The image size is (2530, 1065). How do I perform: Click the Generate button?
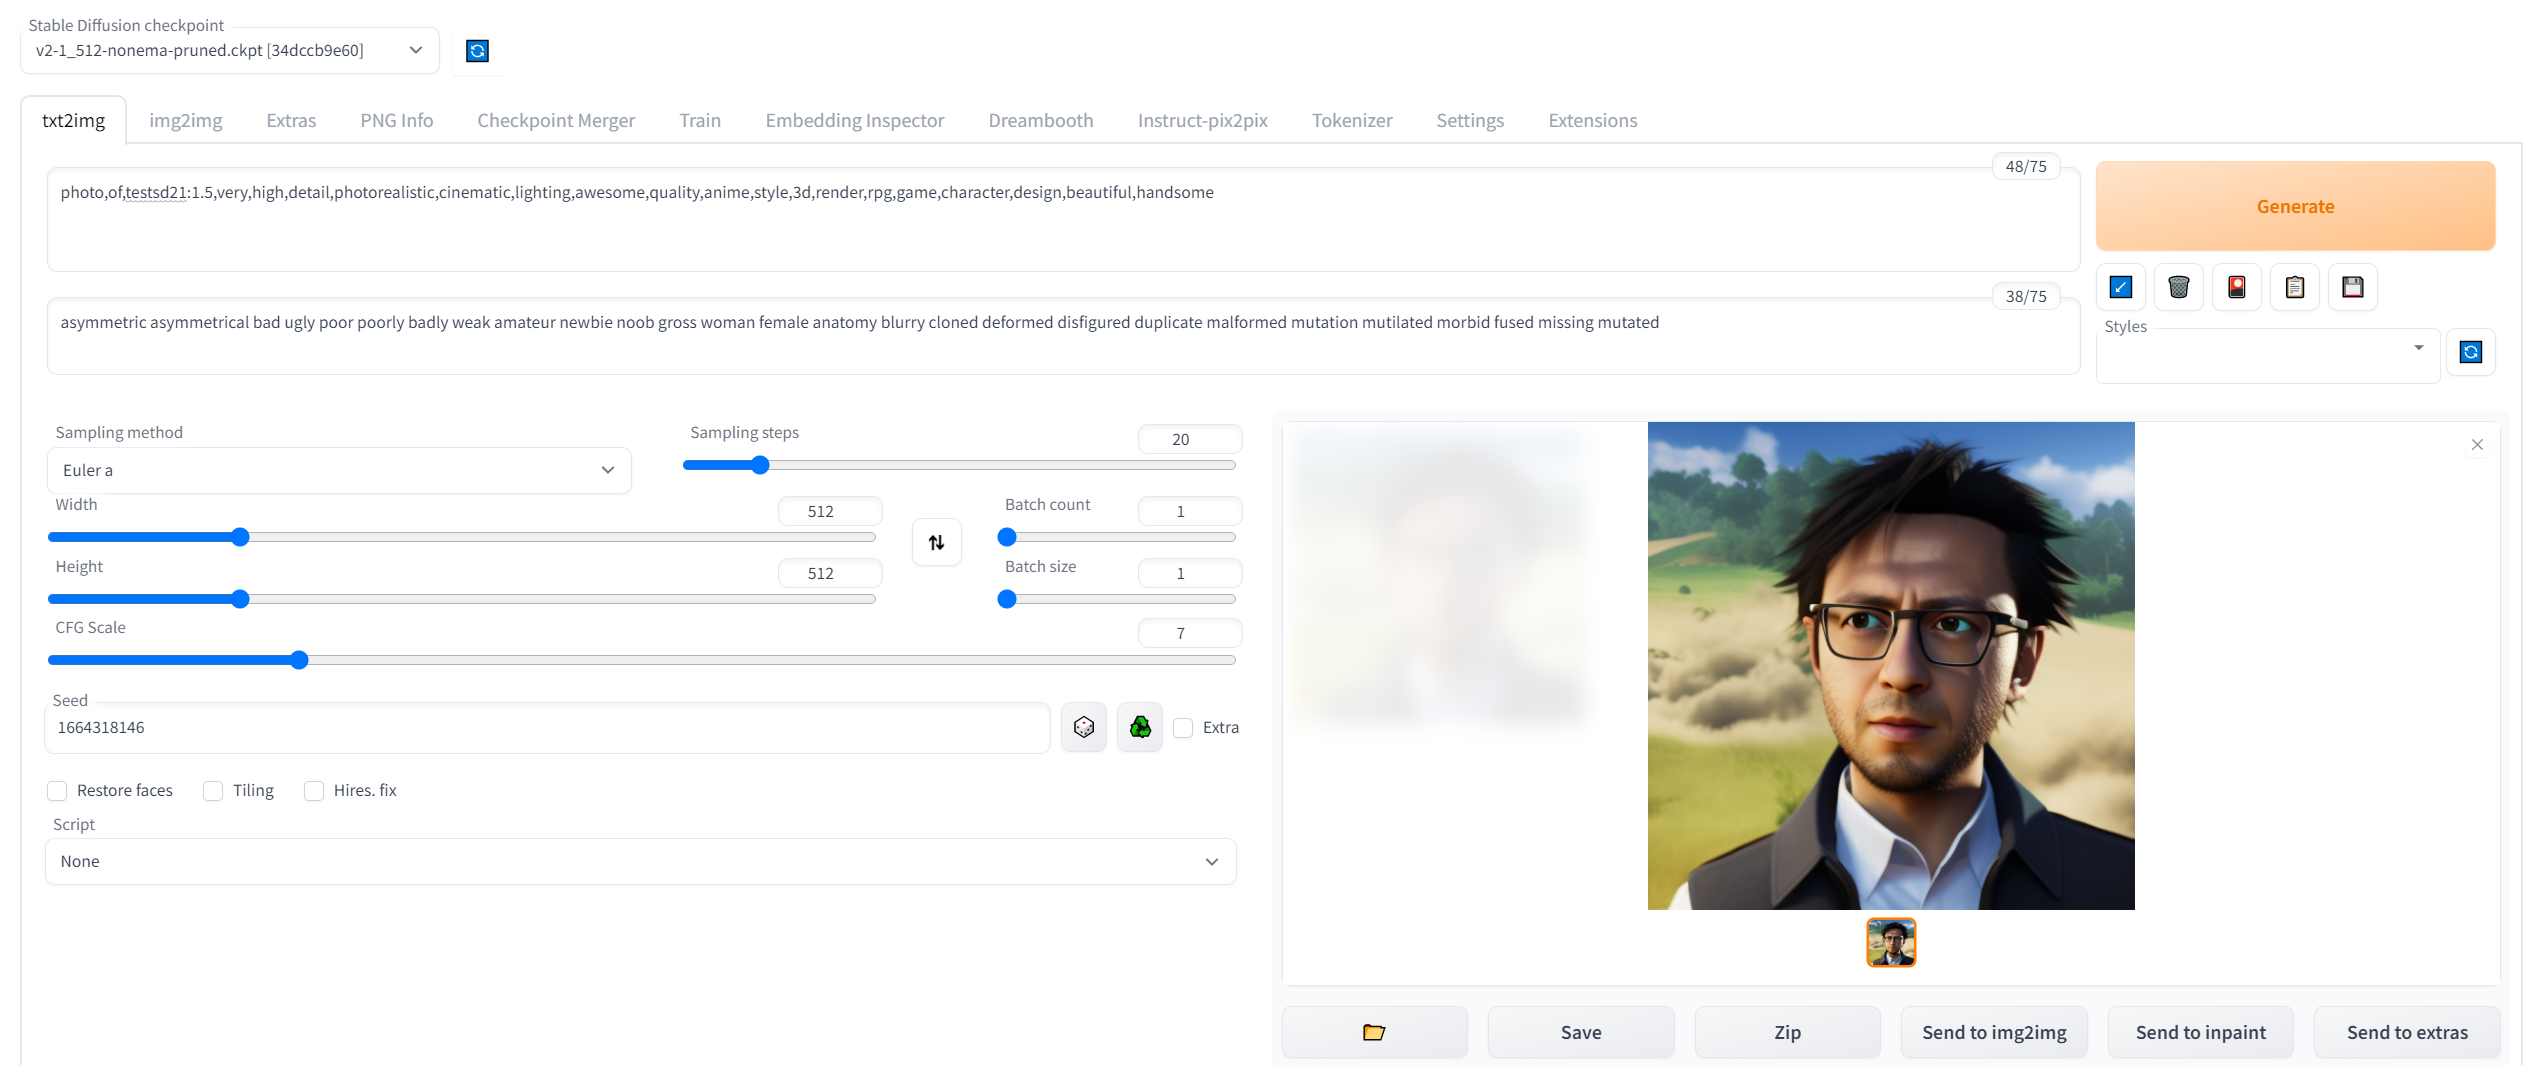point(2295,207)
